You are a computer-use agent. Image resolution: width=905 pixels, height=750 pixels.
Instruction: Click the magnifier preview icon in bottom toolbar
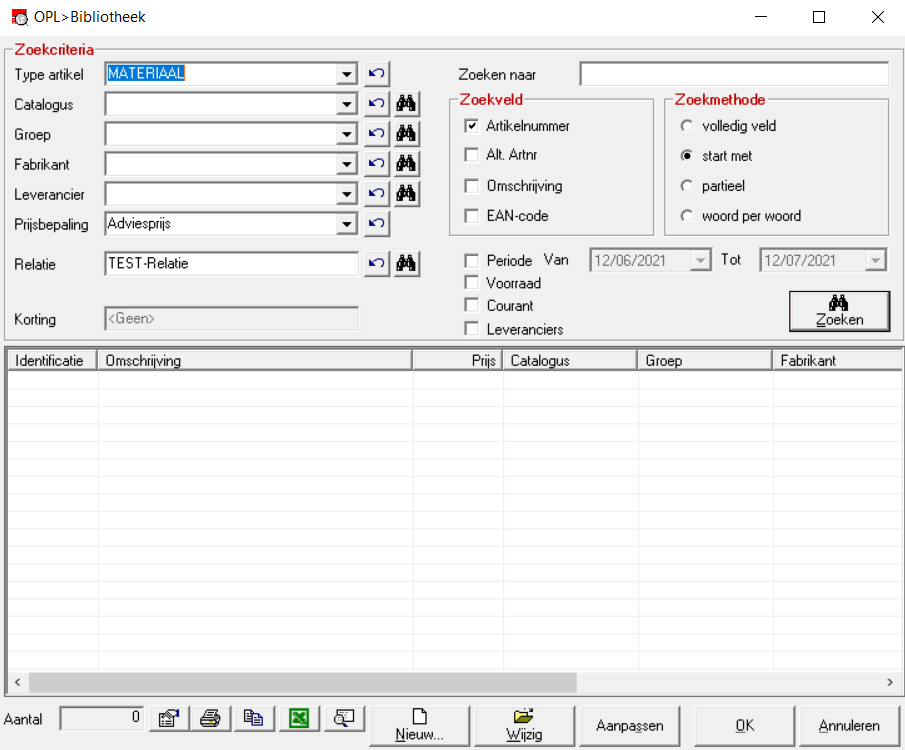pyautogui.click(x=345, y=719)
